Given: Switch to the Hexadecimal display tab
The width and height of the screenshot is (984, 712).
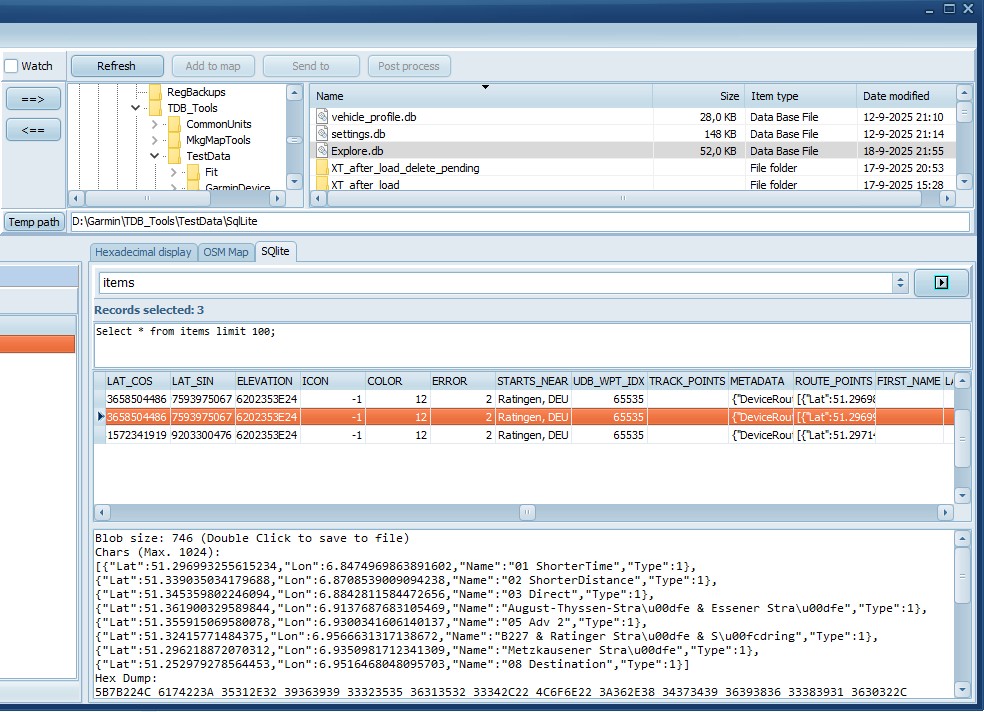Looking at the screenshot, I should (143, 252).
